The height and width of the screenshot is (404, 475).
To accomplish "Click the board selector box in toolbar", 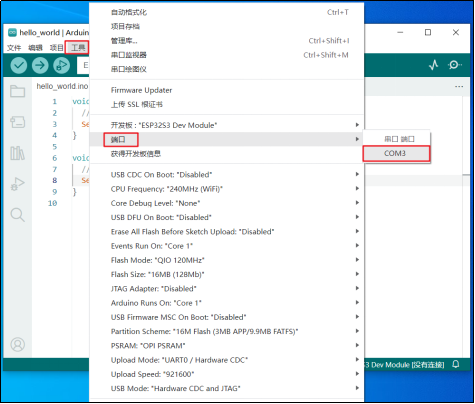I will coord(83,65).
